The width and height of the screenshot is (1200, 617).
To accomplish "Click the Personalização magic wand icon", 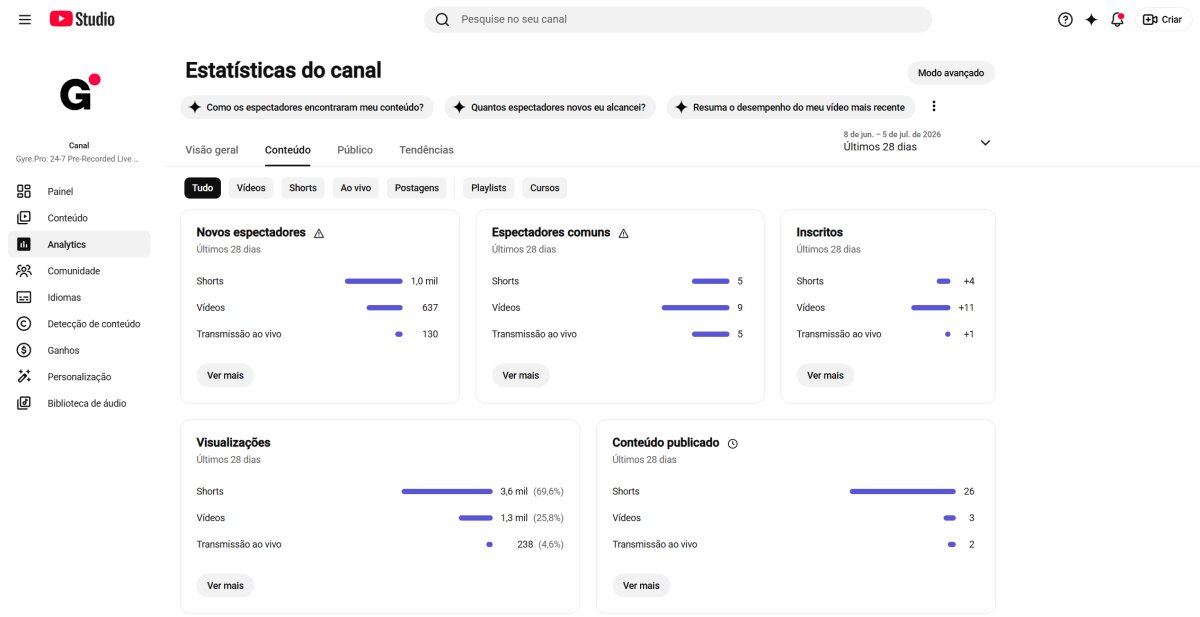I will [x=24, y=377].
